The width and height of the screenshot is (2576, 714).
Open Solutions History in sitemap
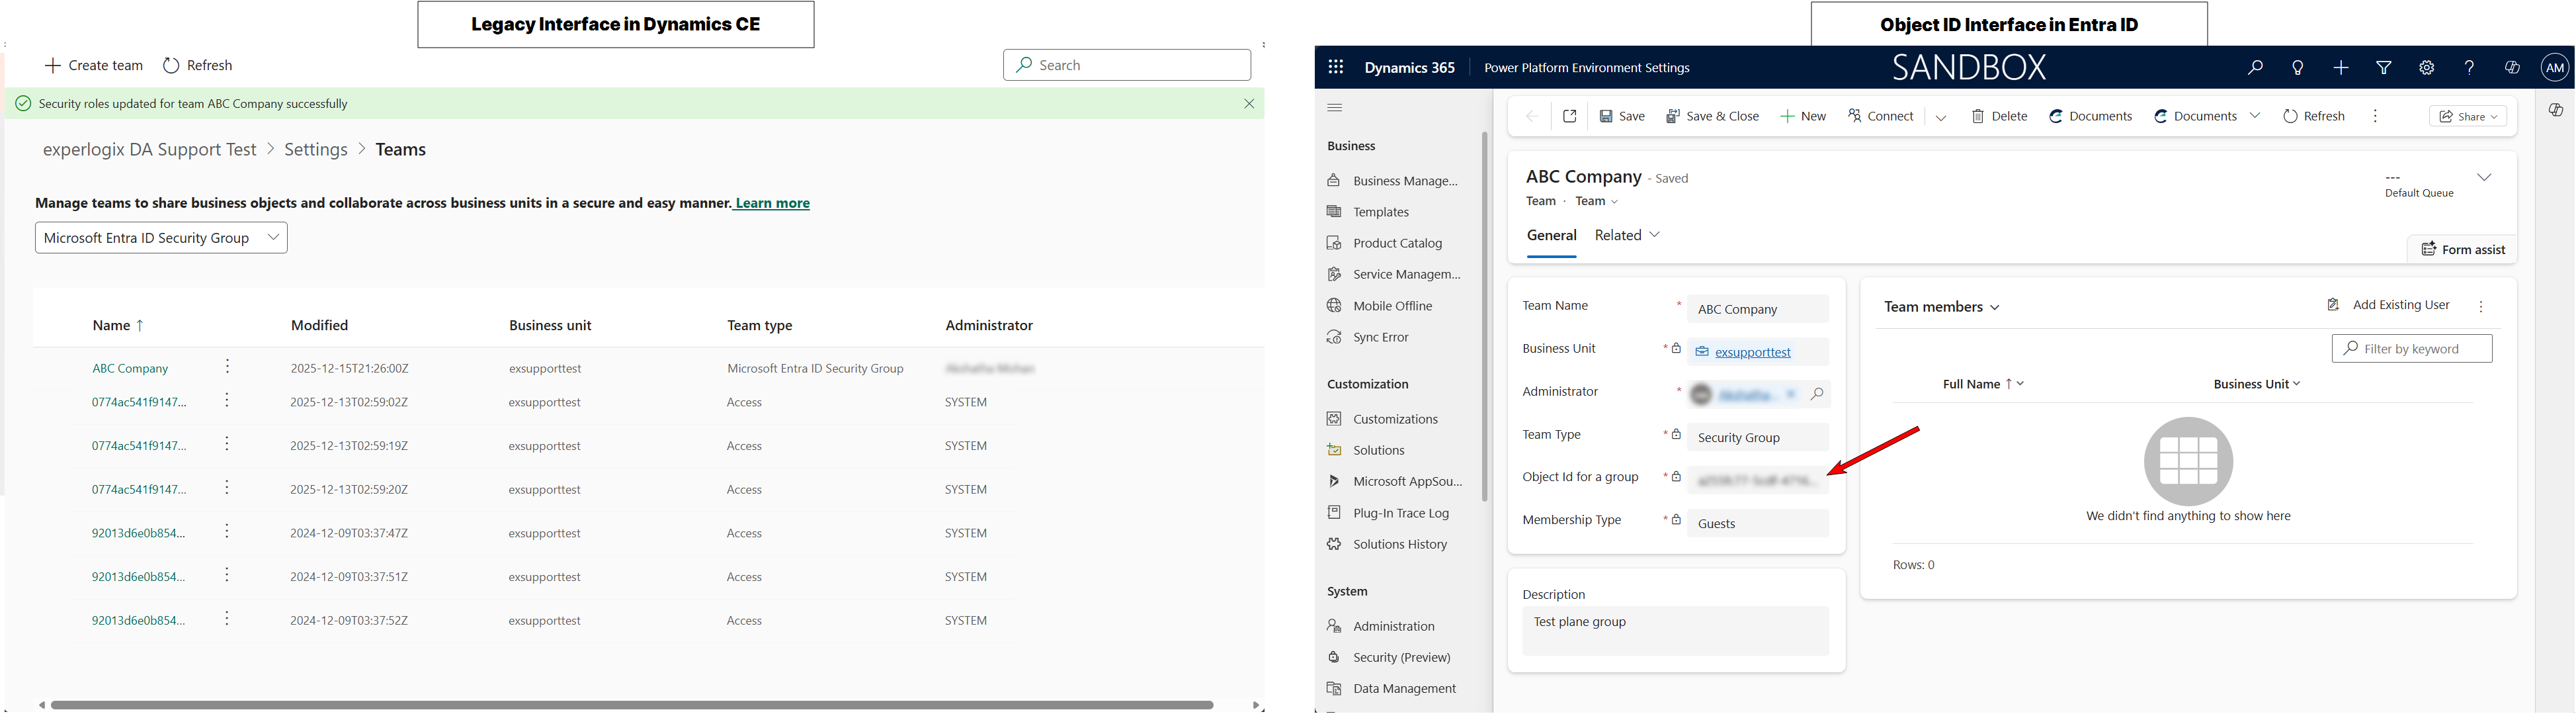tap(1387, 545)
